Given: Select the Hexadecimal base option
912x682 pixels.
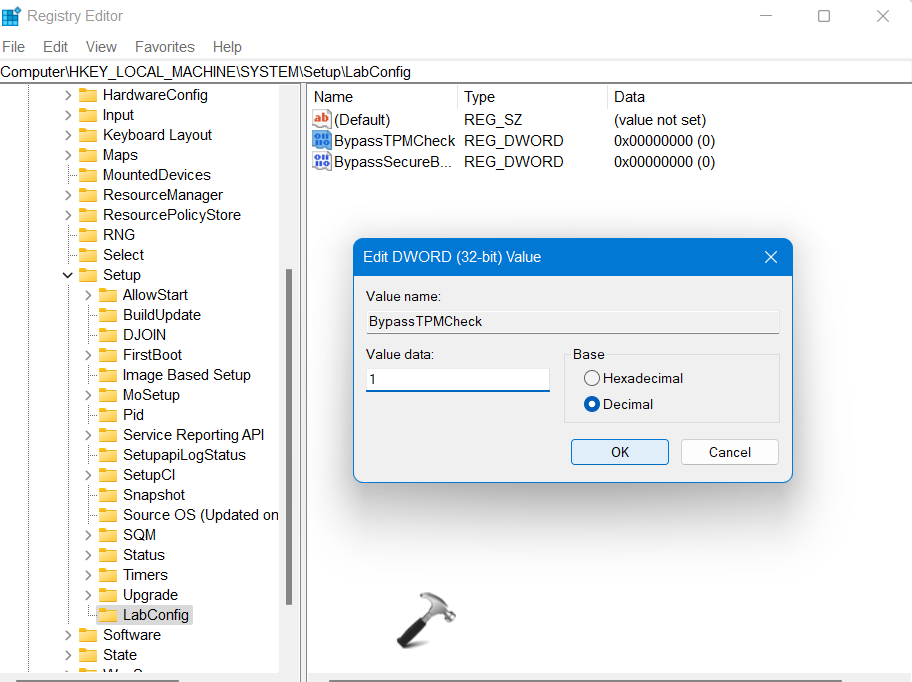Looking at the screenshot, I should point(592,378).
